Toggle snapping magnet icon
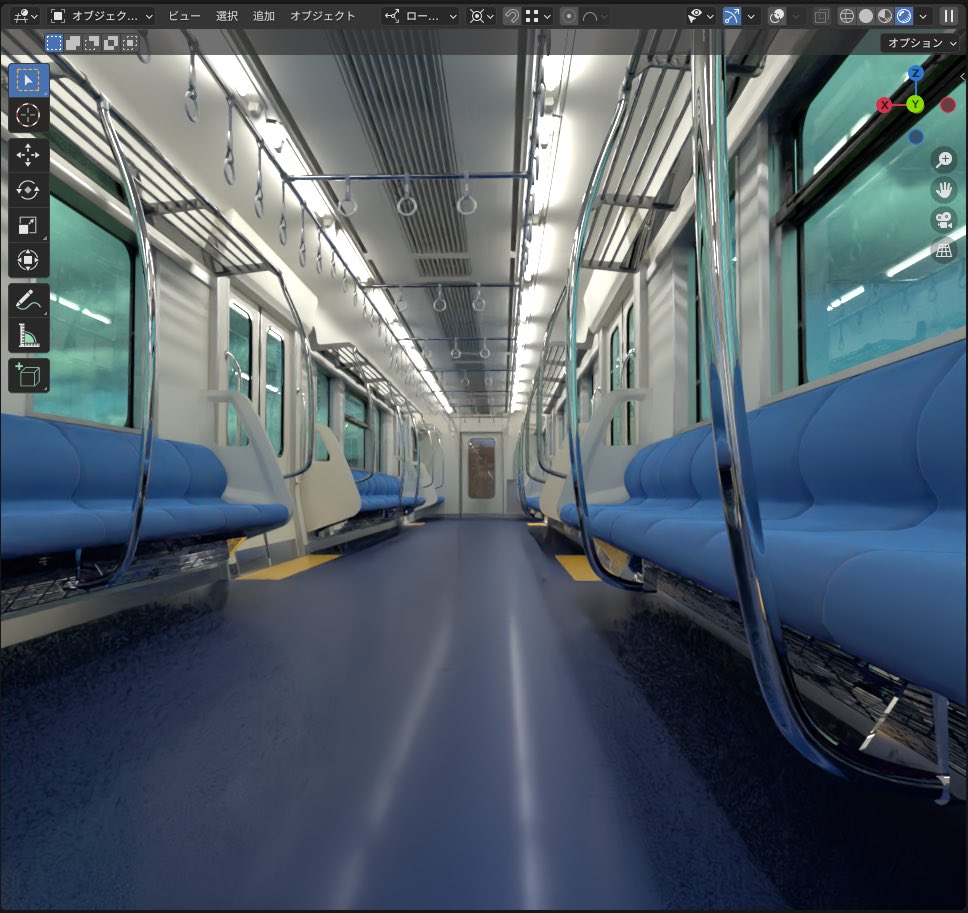Viewport: 968px width, 913px height. [511, 16]
